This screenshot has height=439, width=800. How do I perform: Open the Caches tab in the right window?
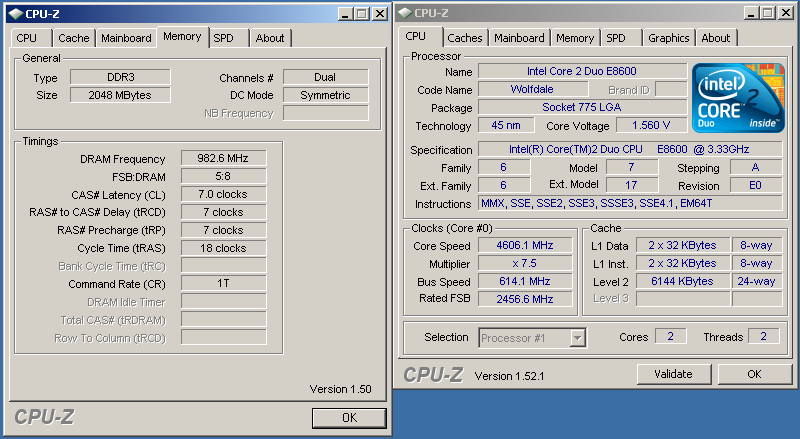tap(465, 38)
